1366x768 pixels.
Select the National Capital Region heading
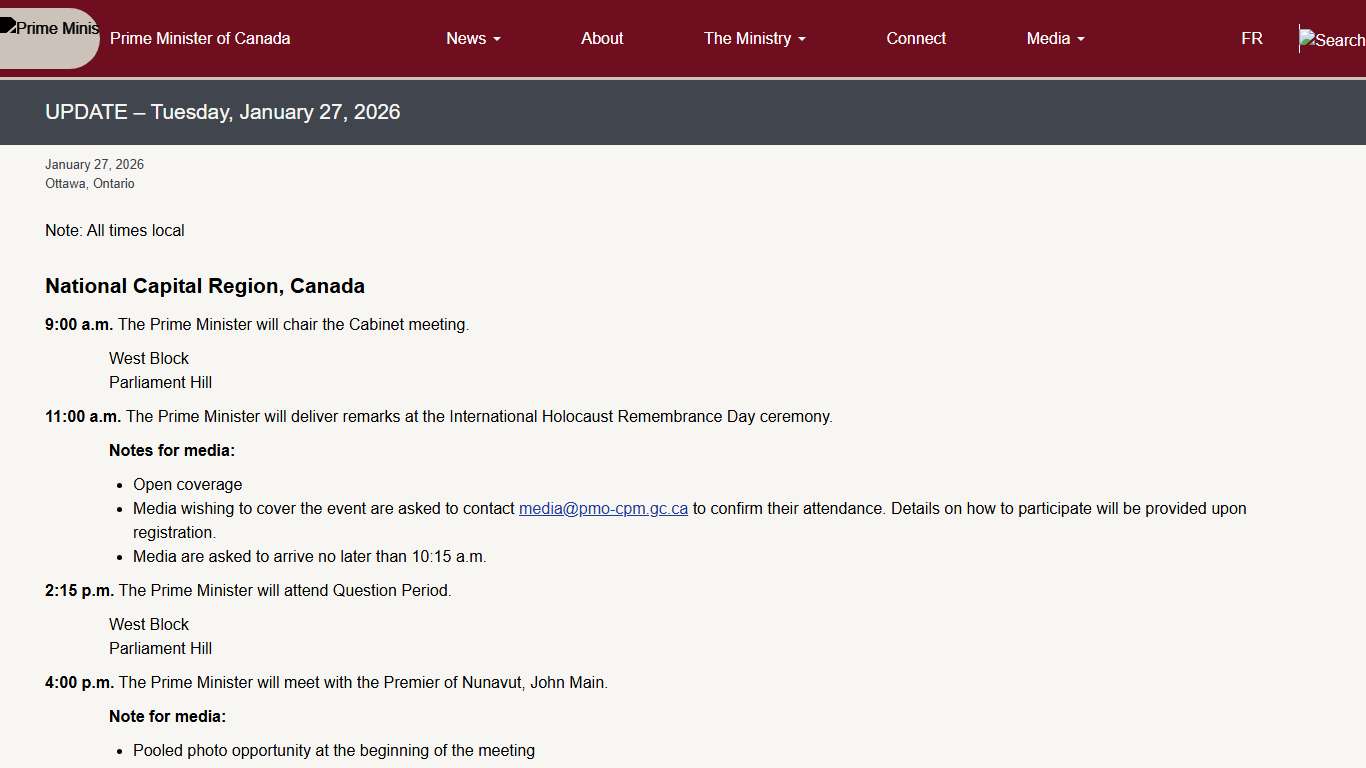coord(204,286)
